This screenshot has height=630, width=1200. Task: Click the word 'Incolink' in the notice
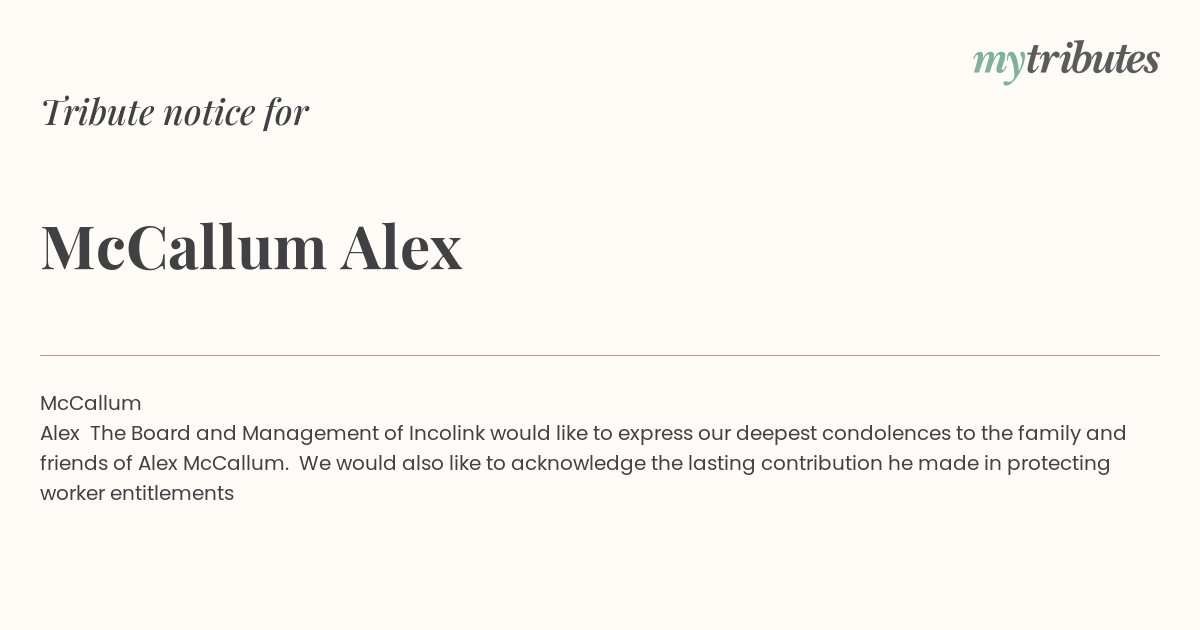point(446,433)
